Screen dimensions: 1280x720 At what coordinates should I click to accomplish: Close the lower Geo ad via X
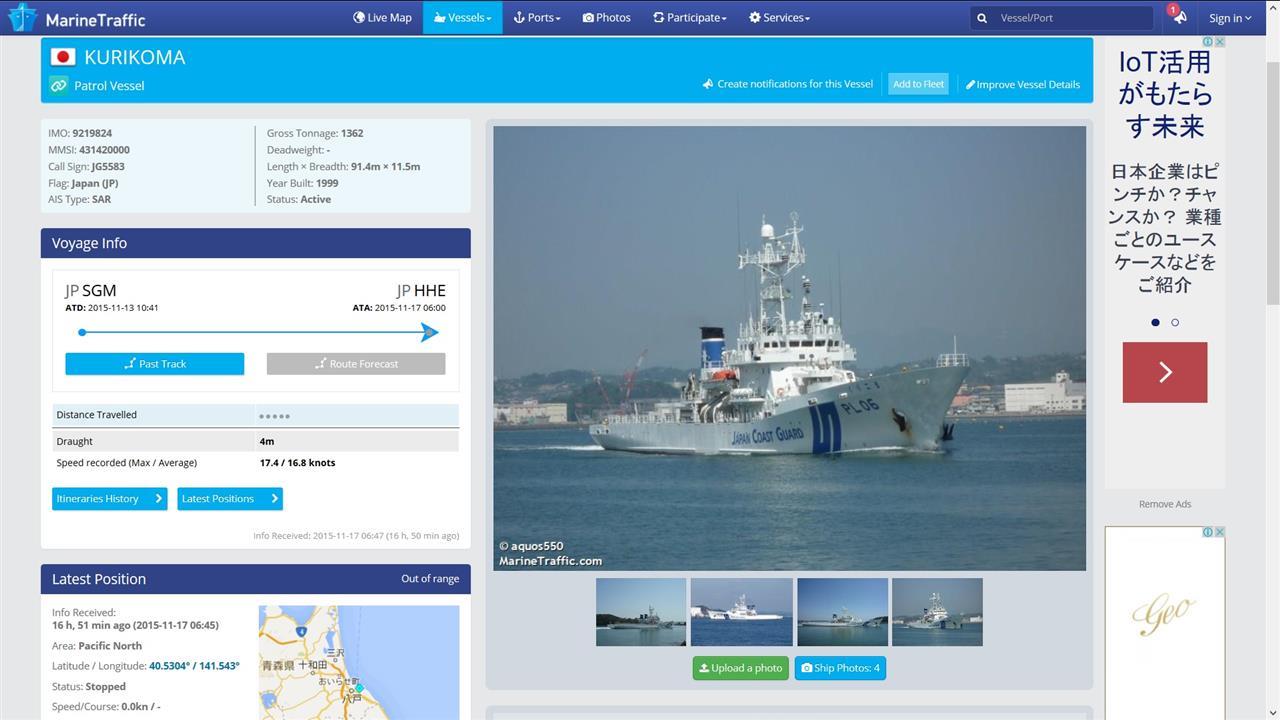point(1219,532)
